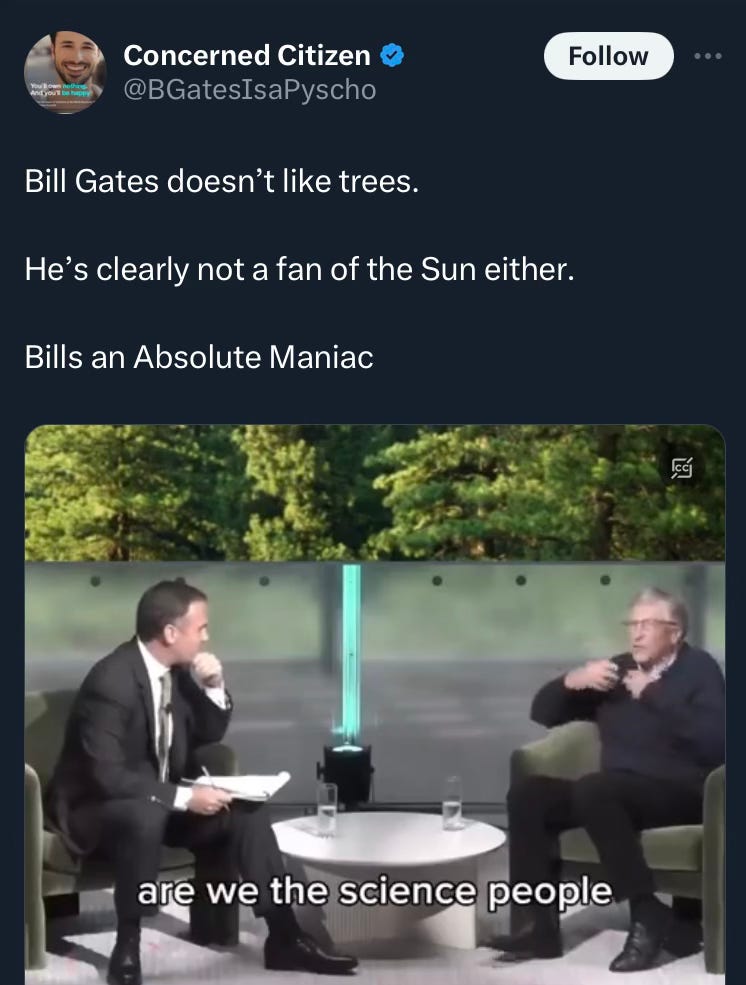Viewport: 746px width, 985px height.
Task: Click the 'are we the science people' subtitle
Action: coord(374,891)
